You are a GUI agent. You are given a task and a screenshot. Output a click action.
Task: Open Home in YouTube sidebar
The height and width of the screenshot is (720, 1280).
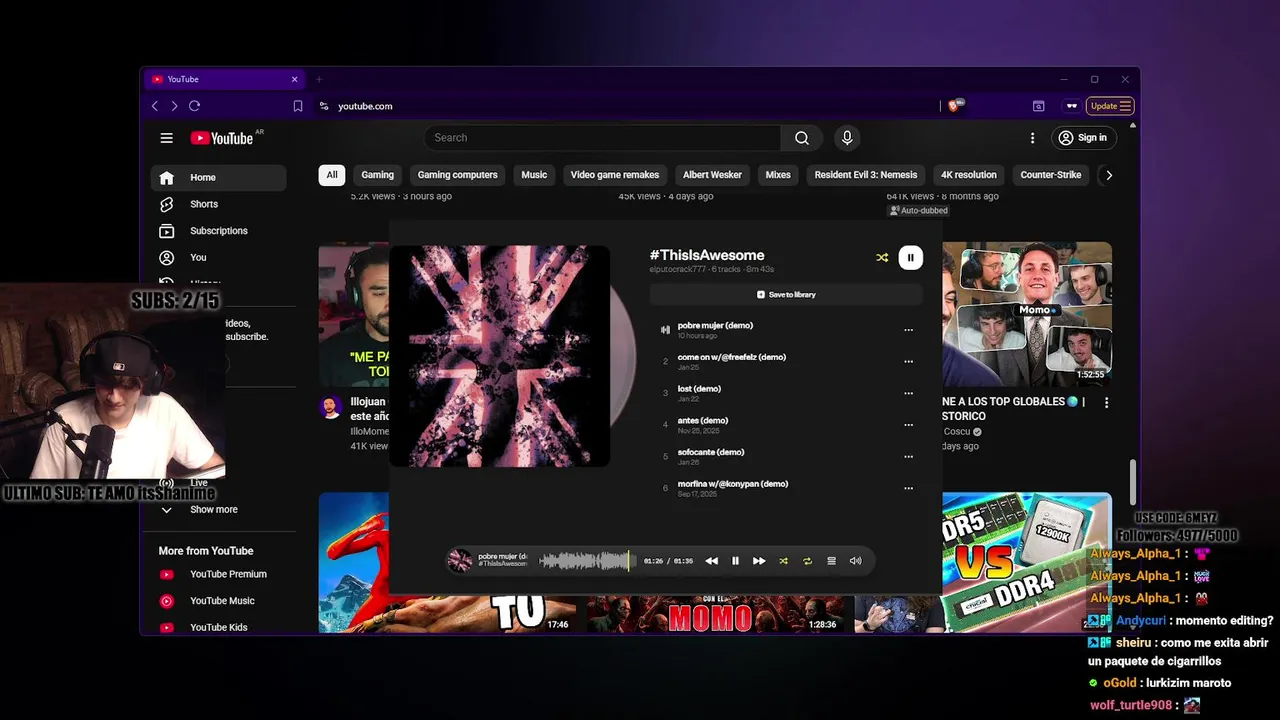[x=218, y=178]
